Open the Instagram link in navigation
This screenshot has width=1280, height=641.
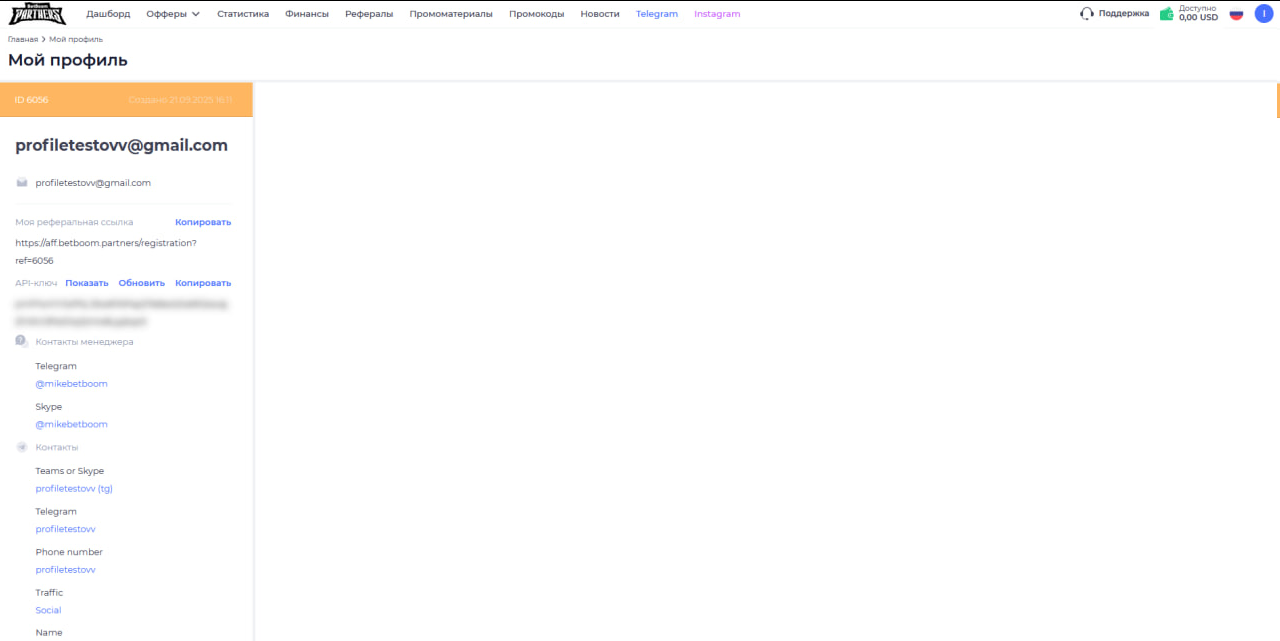point(717,14)
